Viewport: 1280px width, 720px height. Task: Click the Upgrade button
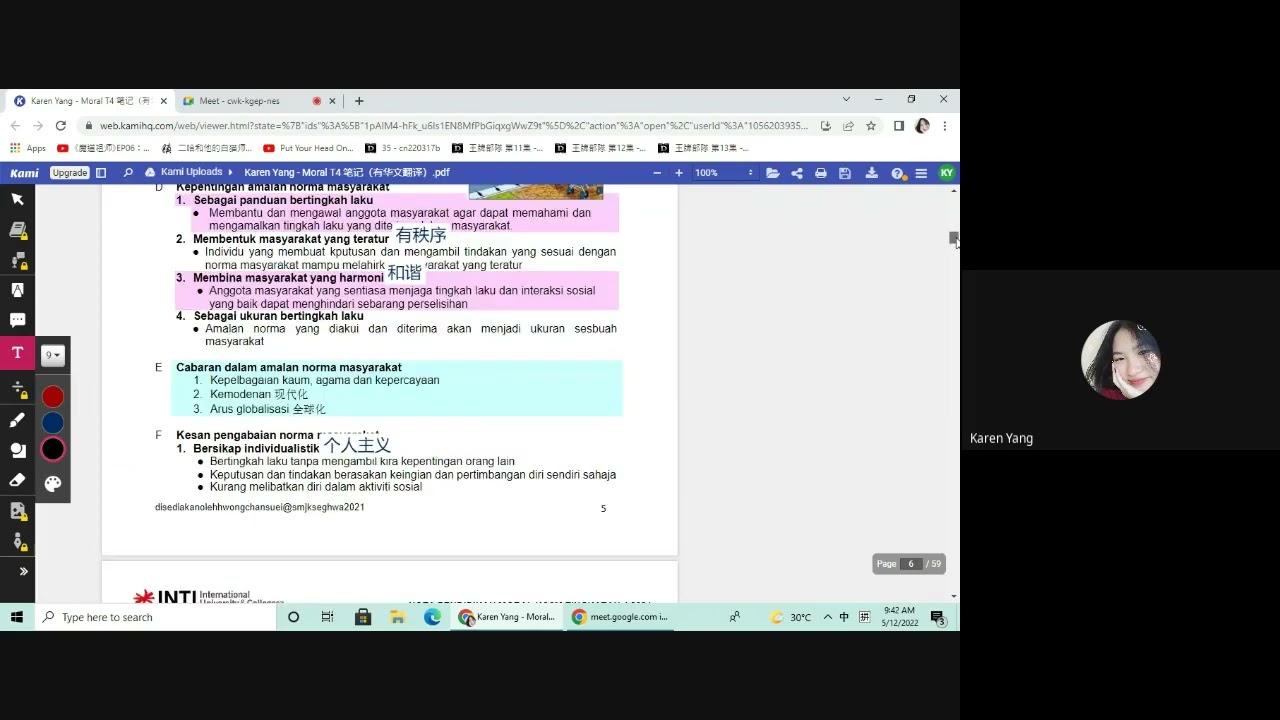(70, 173)
